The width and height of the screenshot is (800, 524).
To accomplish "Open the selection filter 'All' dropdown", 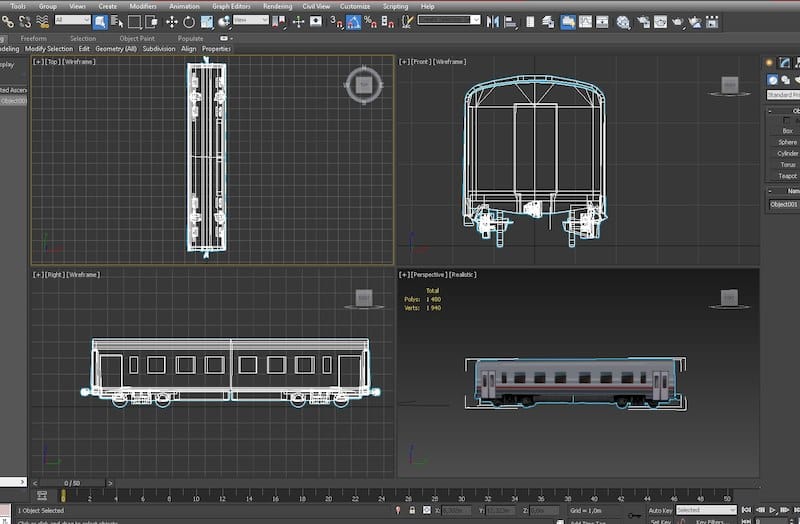I will [x=72, y=20].
